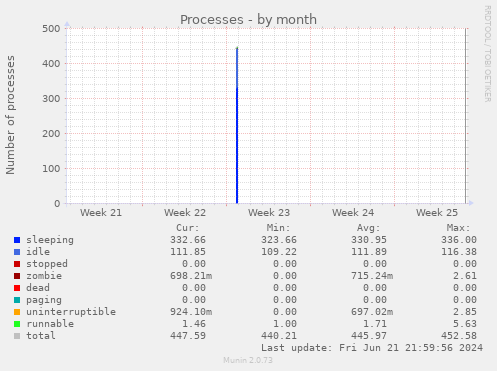Click the 'Cur:' column header
Viewport: 497px width, 371px height.
[x=188, y=228]
